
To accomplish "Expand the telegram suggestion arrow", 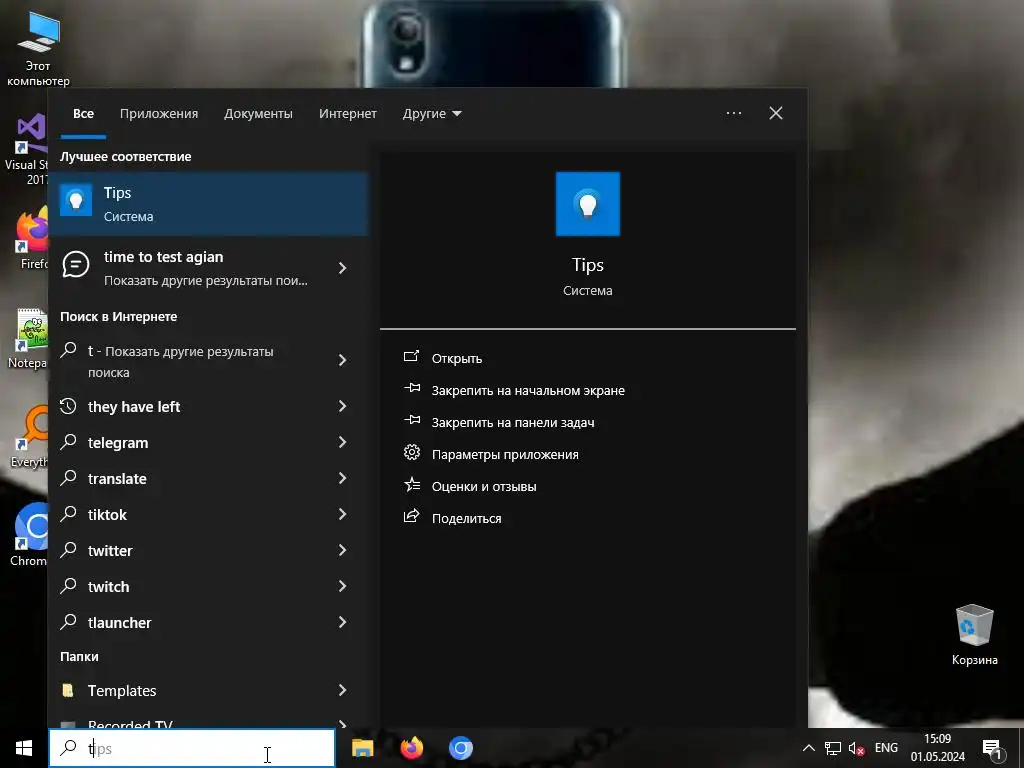I will (x=342, y=442).
